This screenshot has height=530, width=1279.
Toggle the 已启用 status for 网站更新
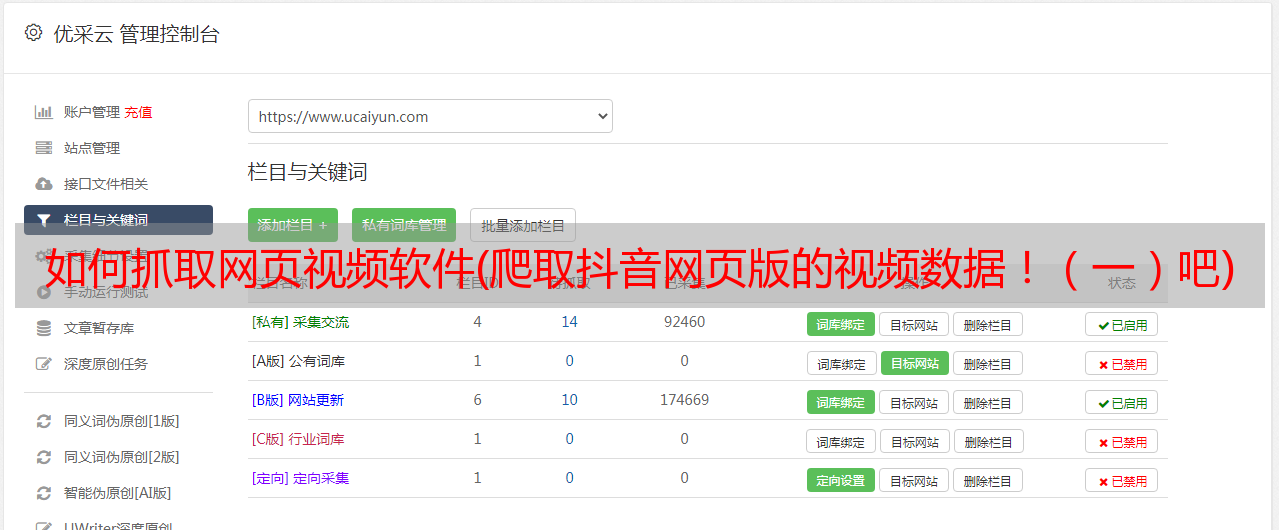[x=1122, y=402]
